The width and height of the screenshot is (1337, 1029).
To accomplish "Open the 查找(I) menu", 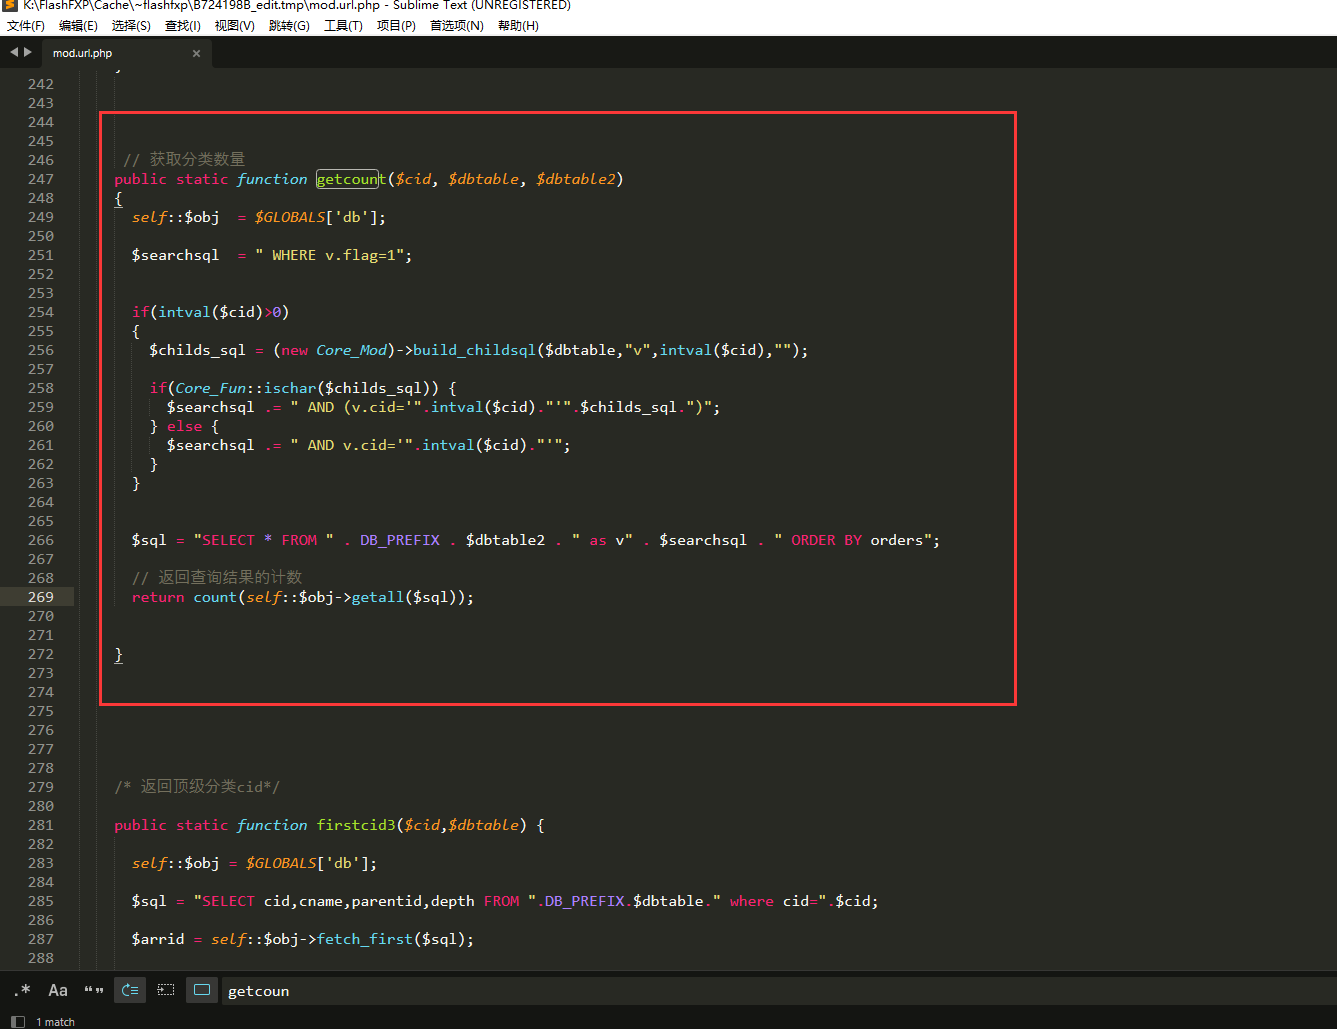I will click(x=182, y=26).
